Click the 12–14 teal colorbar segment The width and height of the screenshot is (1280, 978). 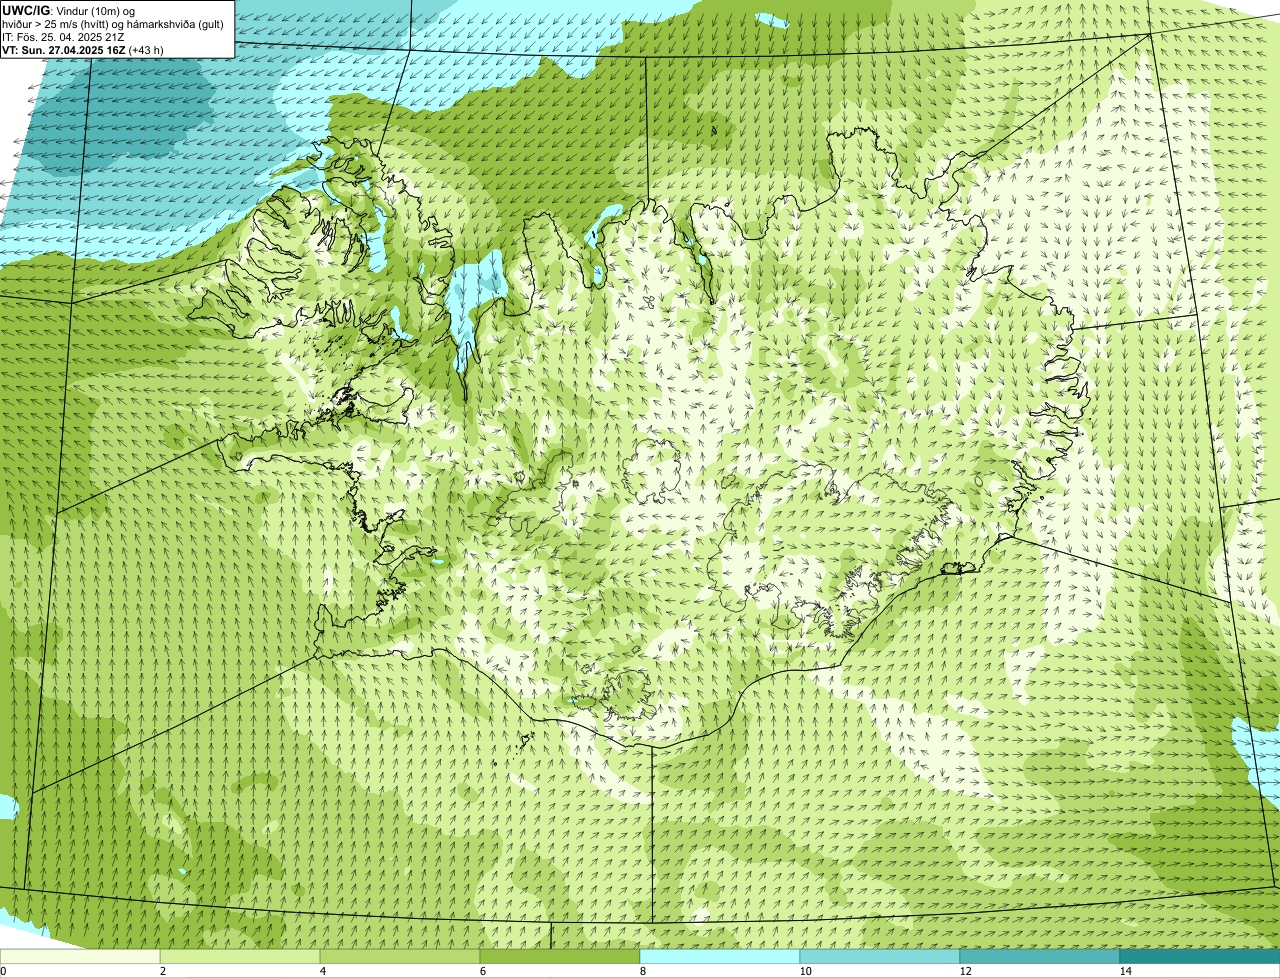coord(1040,956)
